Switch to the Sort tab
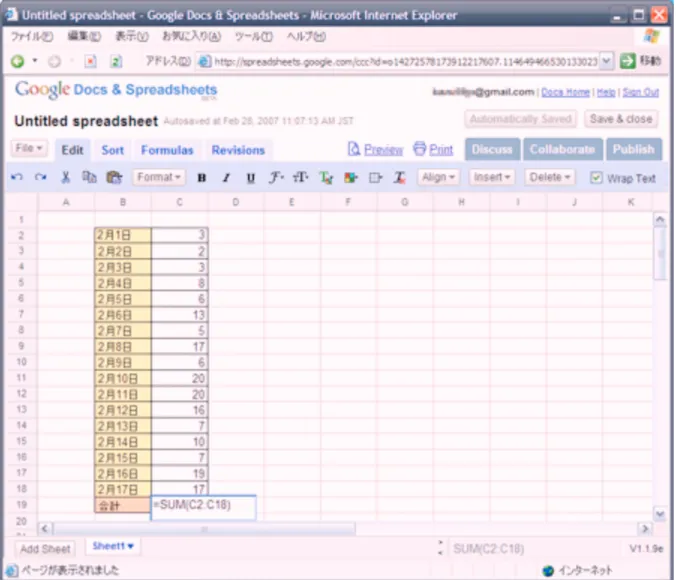Screen dimensions: 676x580 (x=113, y=150)
